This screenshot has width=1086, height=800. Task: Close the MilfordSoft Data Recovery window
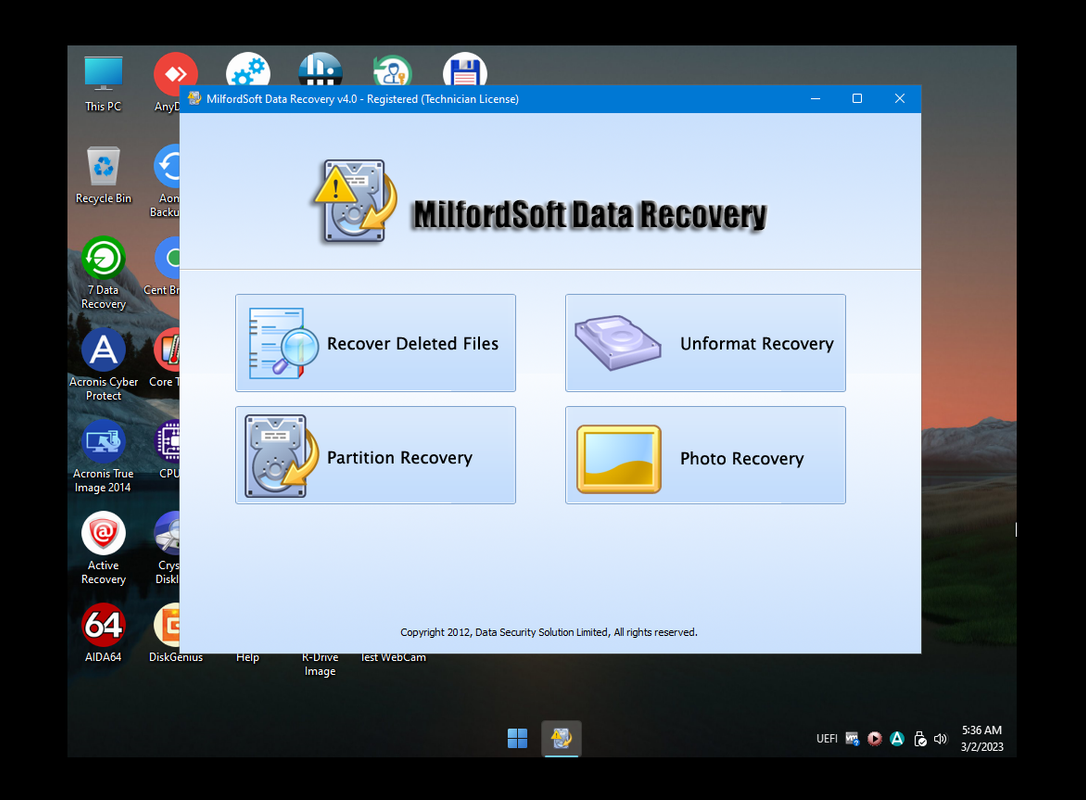(x=900, y=99)
